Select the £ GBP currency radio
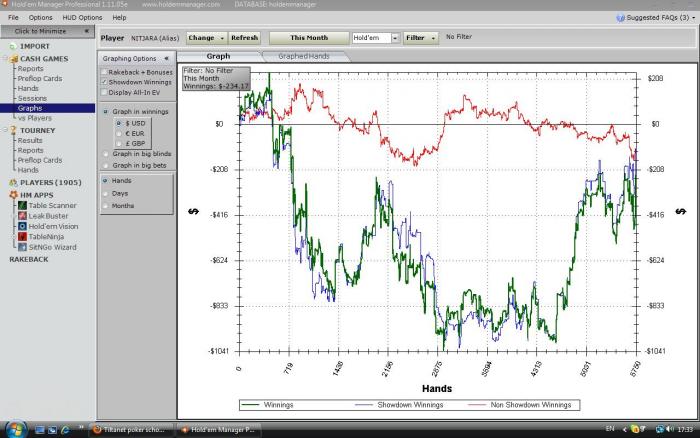The image size is (700, 438). [119, 143]
